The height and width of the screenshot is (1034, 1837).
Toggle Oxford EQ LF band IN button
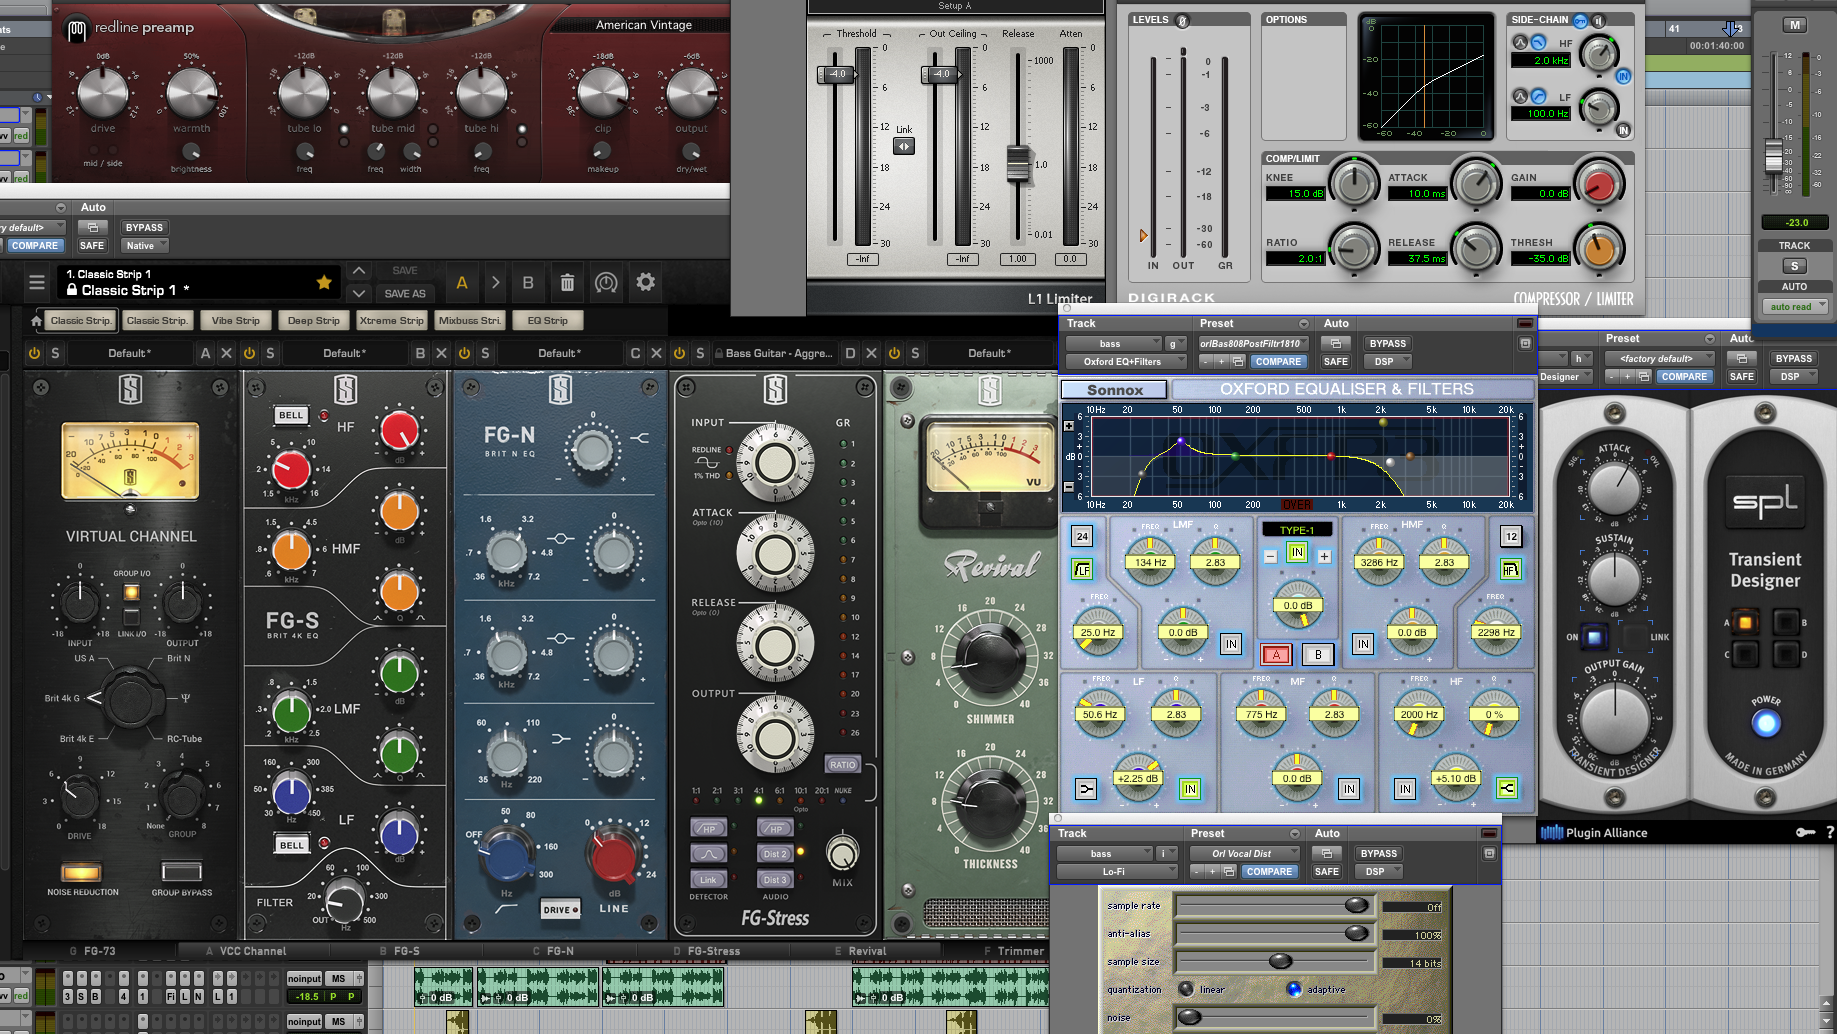tap(1190, 789)
